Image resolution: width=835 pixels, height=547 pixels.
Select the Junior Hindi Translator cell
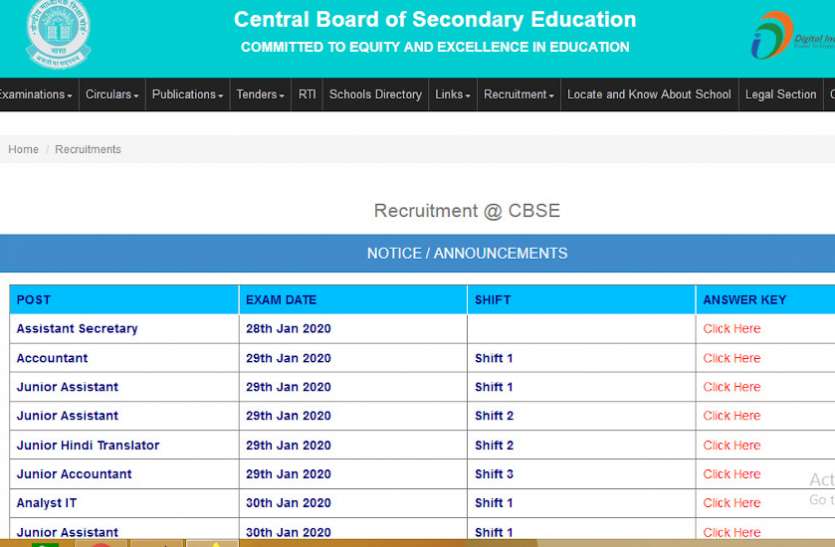click(124, 445)
